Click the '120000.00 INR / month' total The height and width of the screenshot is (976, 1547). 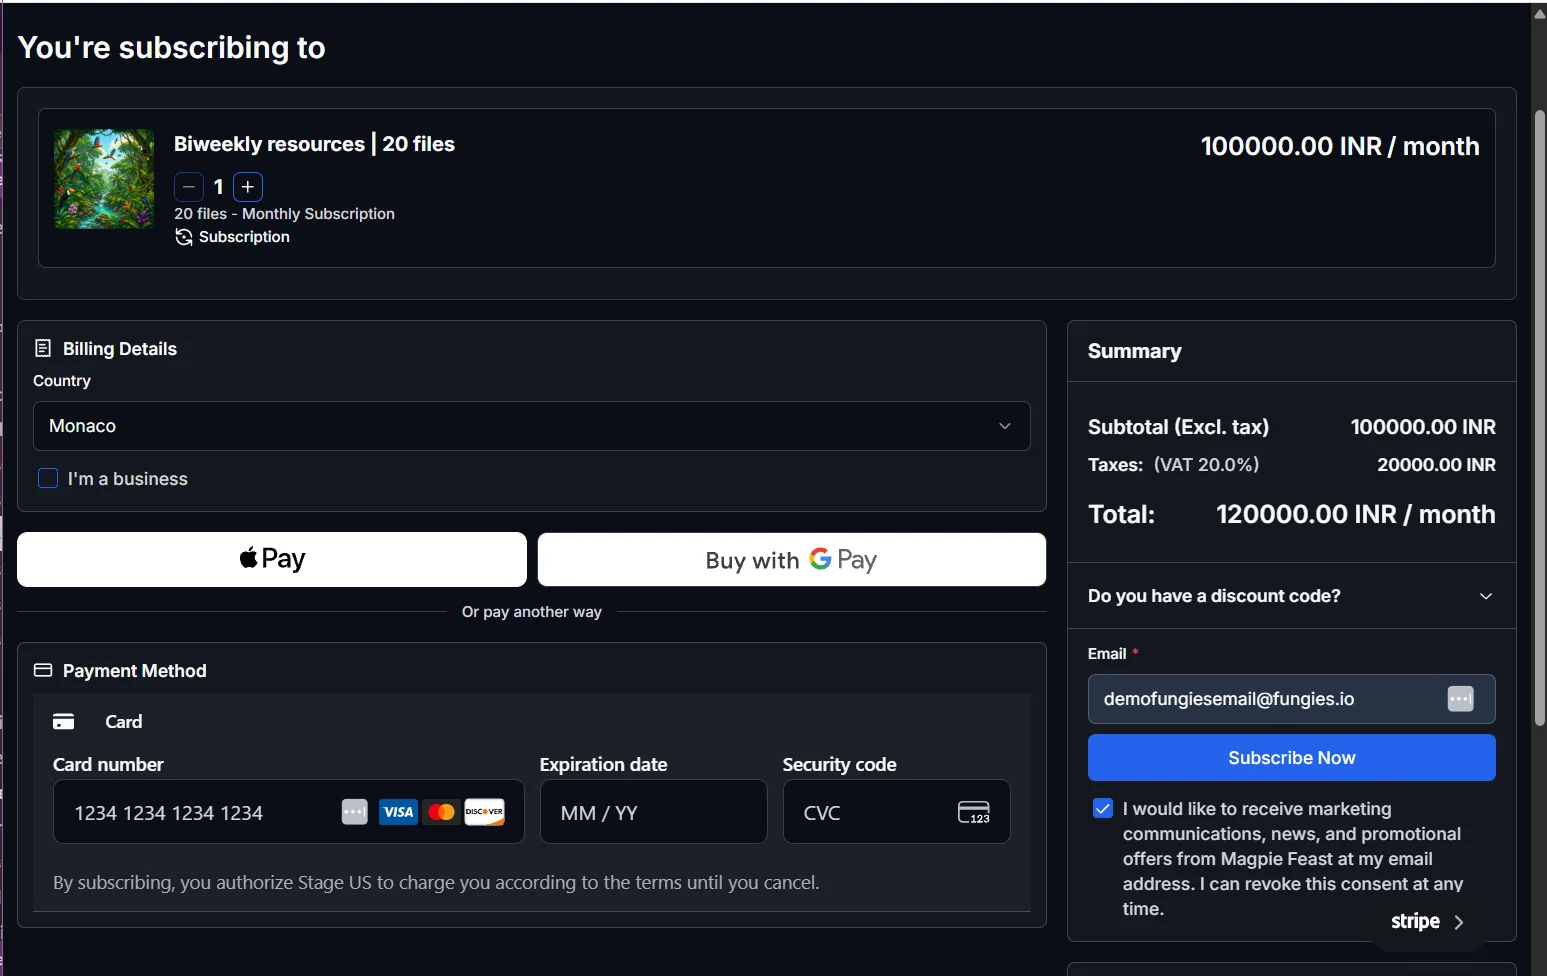click(x=1356, y=514)
